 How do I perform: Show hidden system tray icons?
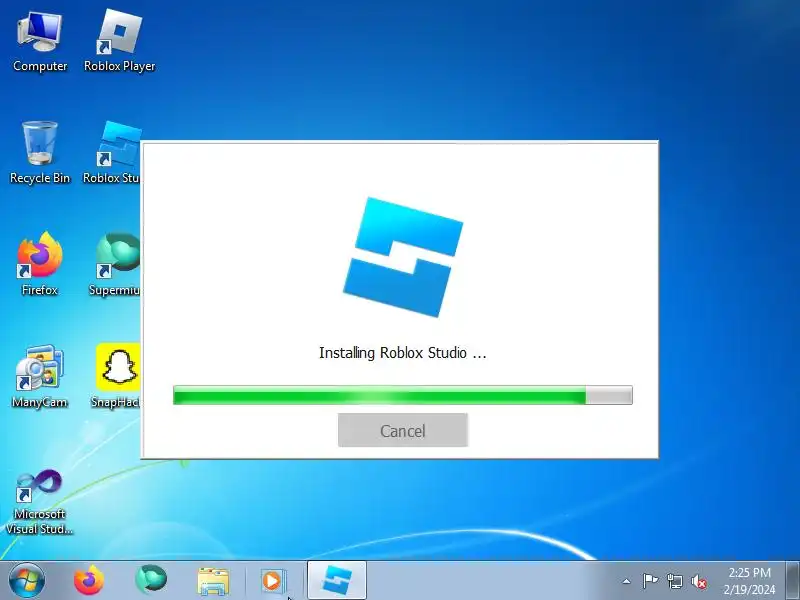point(627,581)
